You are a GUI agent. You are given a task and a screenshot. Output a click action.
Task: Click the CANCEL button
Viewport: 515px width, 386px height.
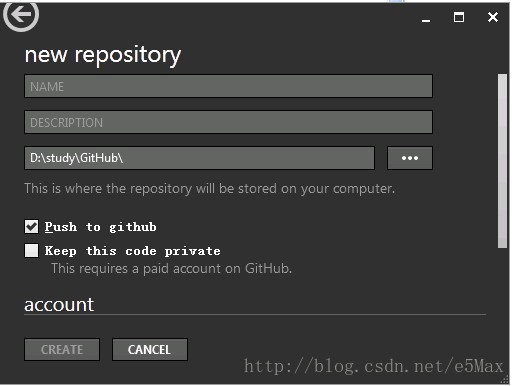[150, 349]
